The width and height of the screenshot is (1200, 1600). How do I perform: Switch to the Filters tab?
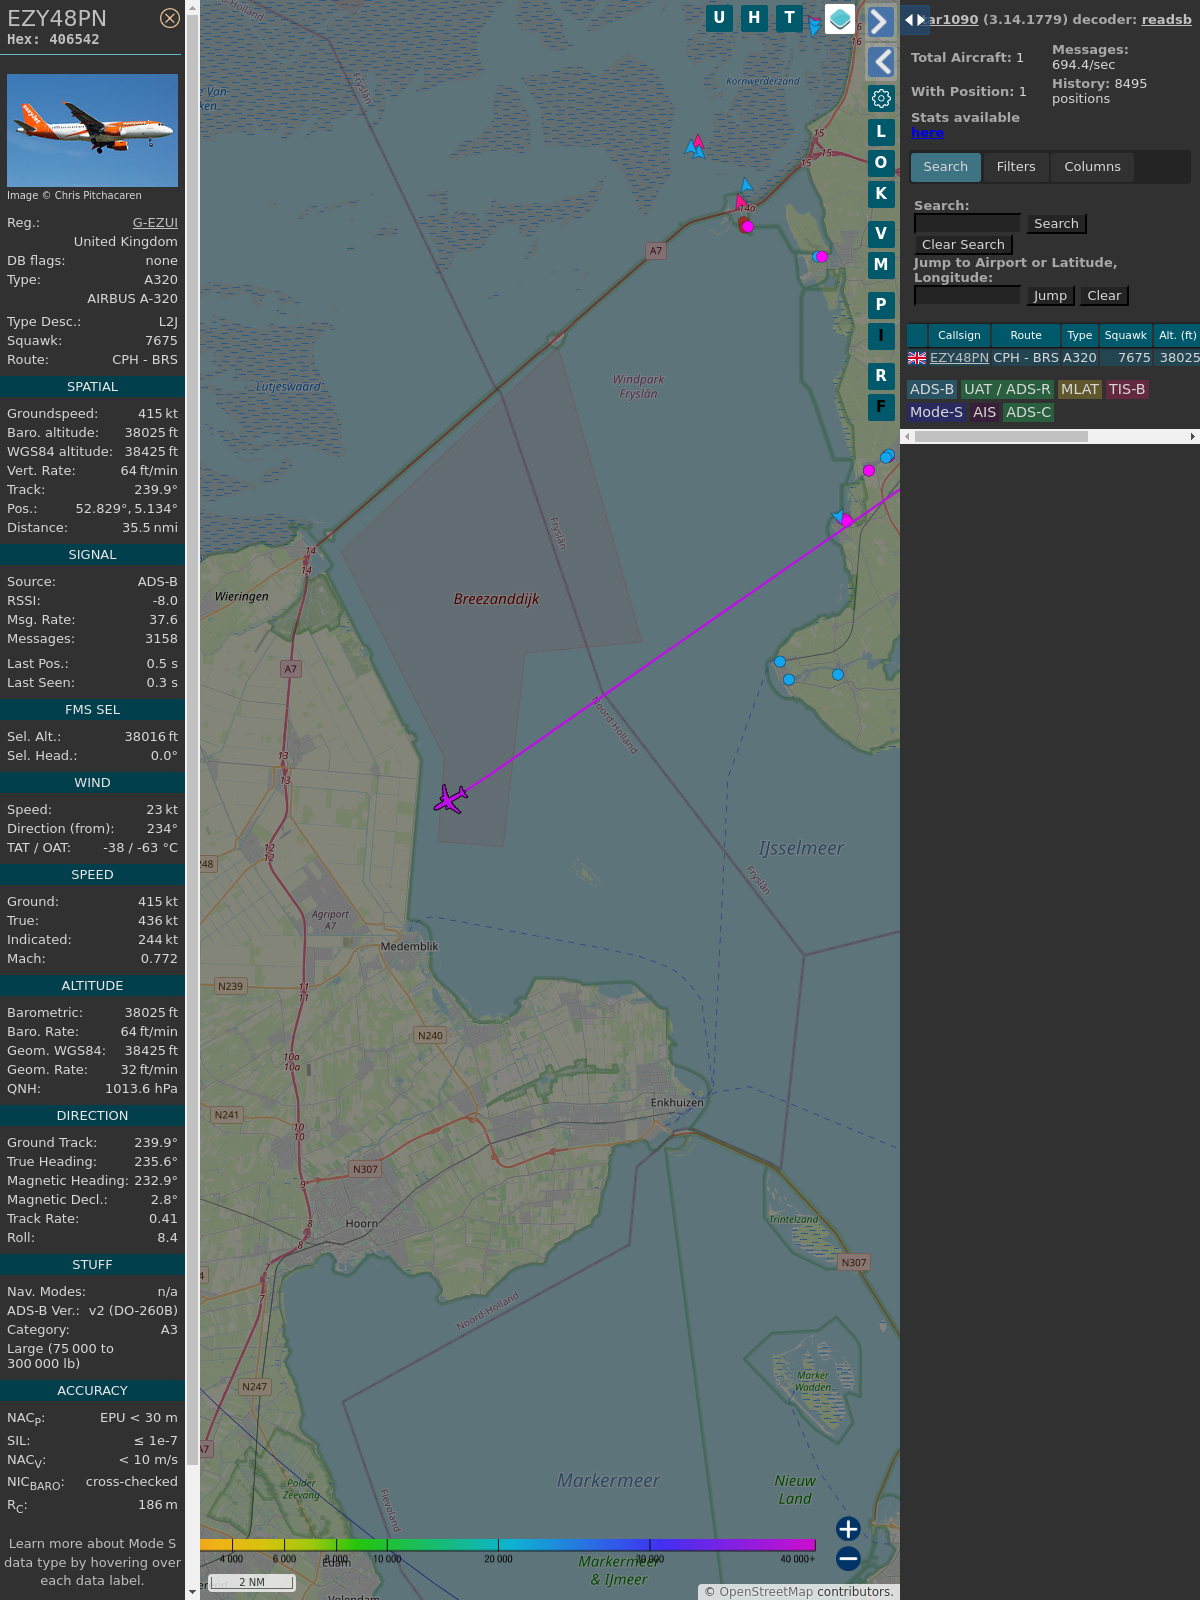[x=1016, y=167]
